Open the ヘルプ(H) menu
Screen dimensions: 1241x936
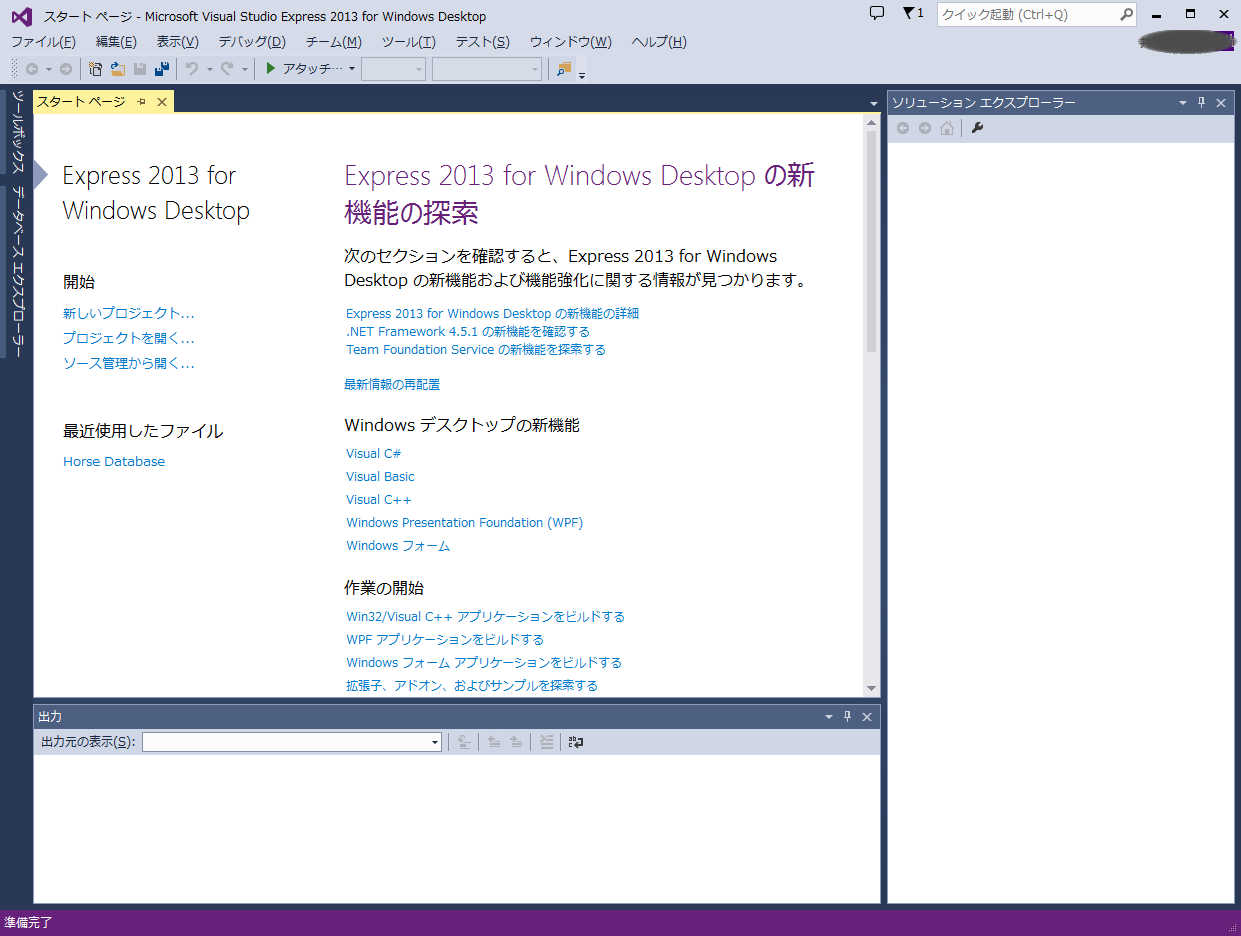(x=659, y=42)
